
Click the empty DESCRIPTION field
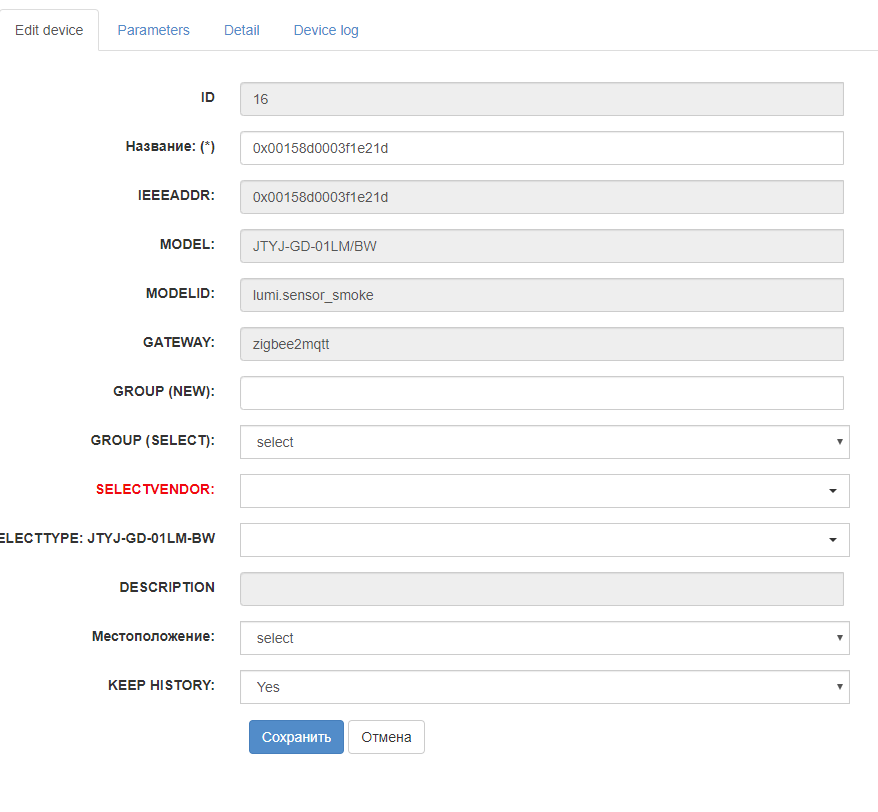pyautogui.click(x=541, y=589)
